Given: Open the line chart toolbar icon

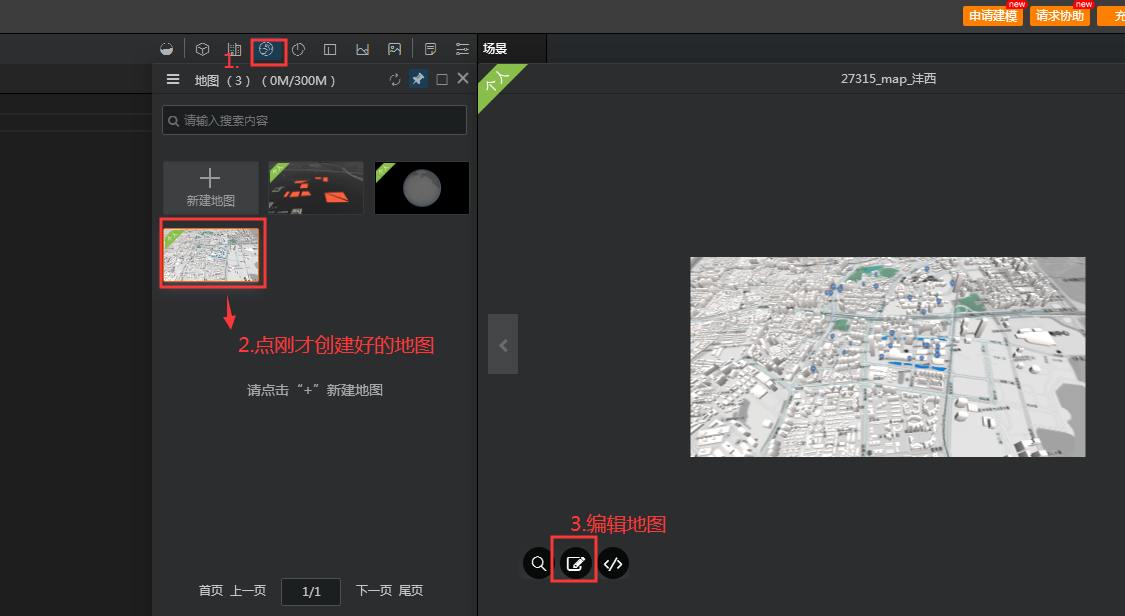Looking at the screenshot, I should tap(362, 48).
